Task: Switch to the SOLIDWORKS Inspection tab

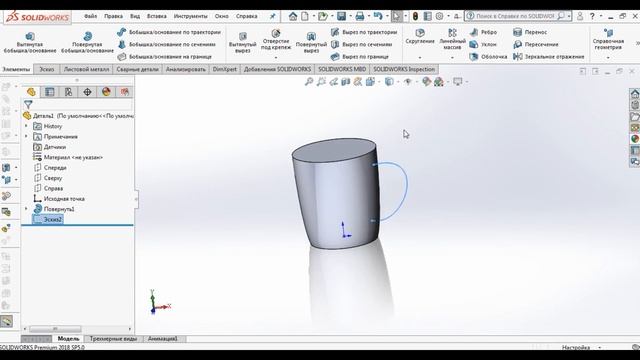Action: 404,69
